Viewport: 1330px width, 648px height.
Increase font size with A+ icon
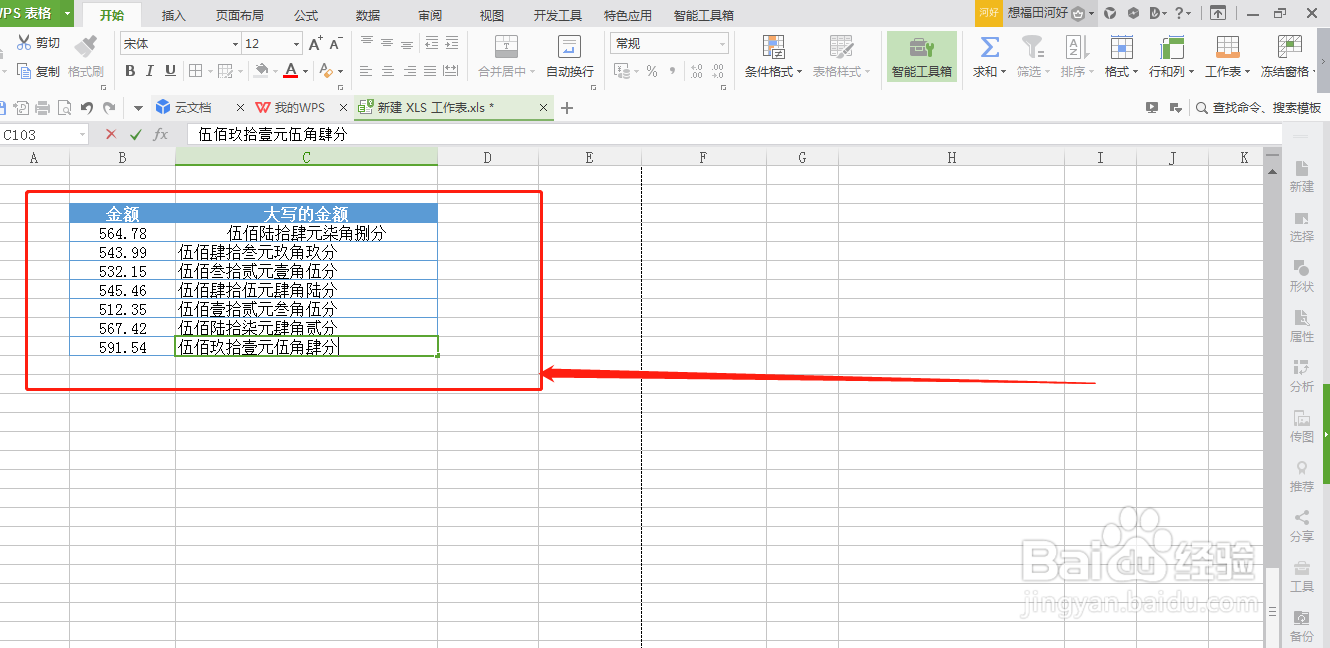click(316, 44)
